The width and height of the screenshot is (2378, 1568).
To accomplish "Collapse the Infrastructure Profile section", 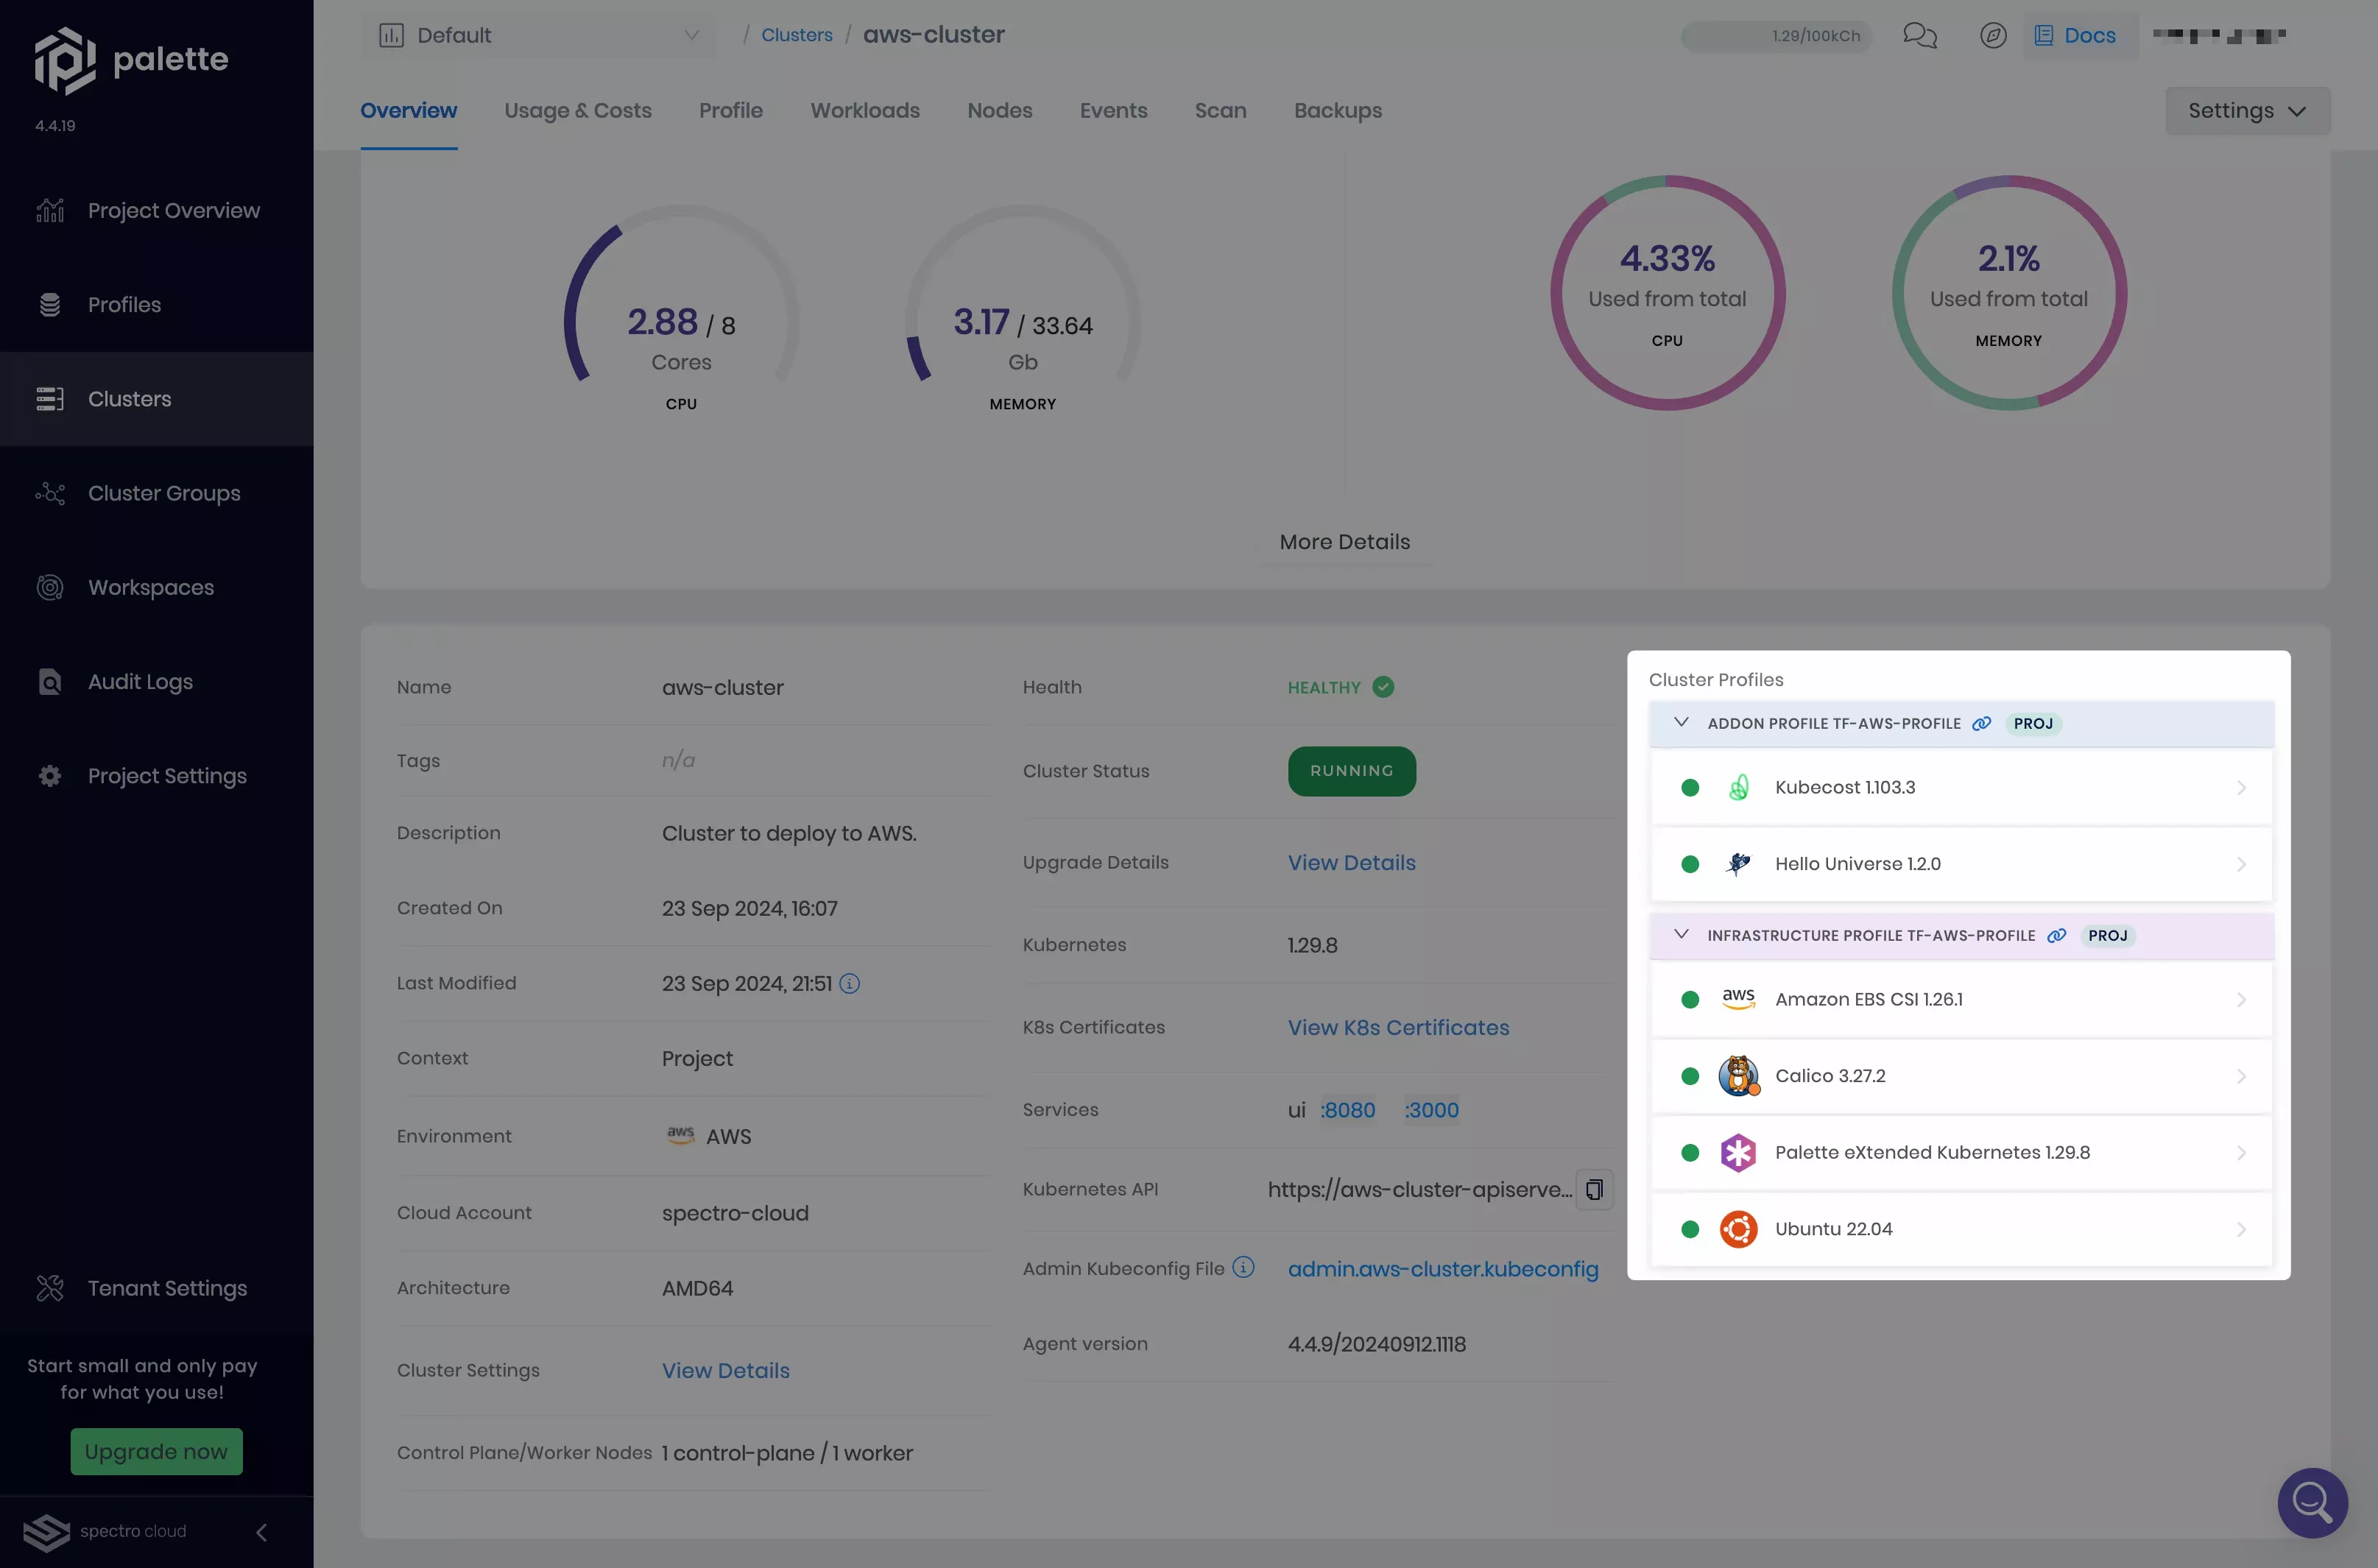I will point(1681,934).
